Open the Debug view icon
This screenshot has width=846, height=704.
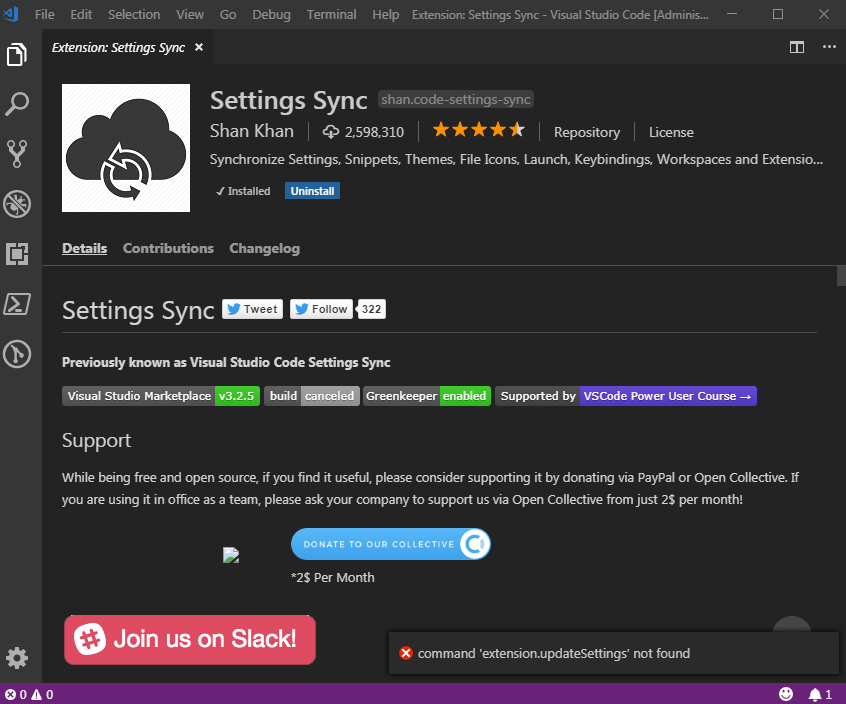point(17,204)
